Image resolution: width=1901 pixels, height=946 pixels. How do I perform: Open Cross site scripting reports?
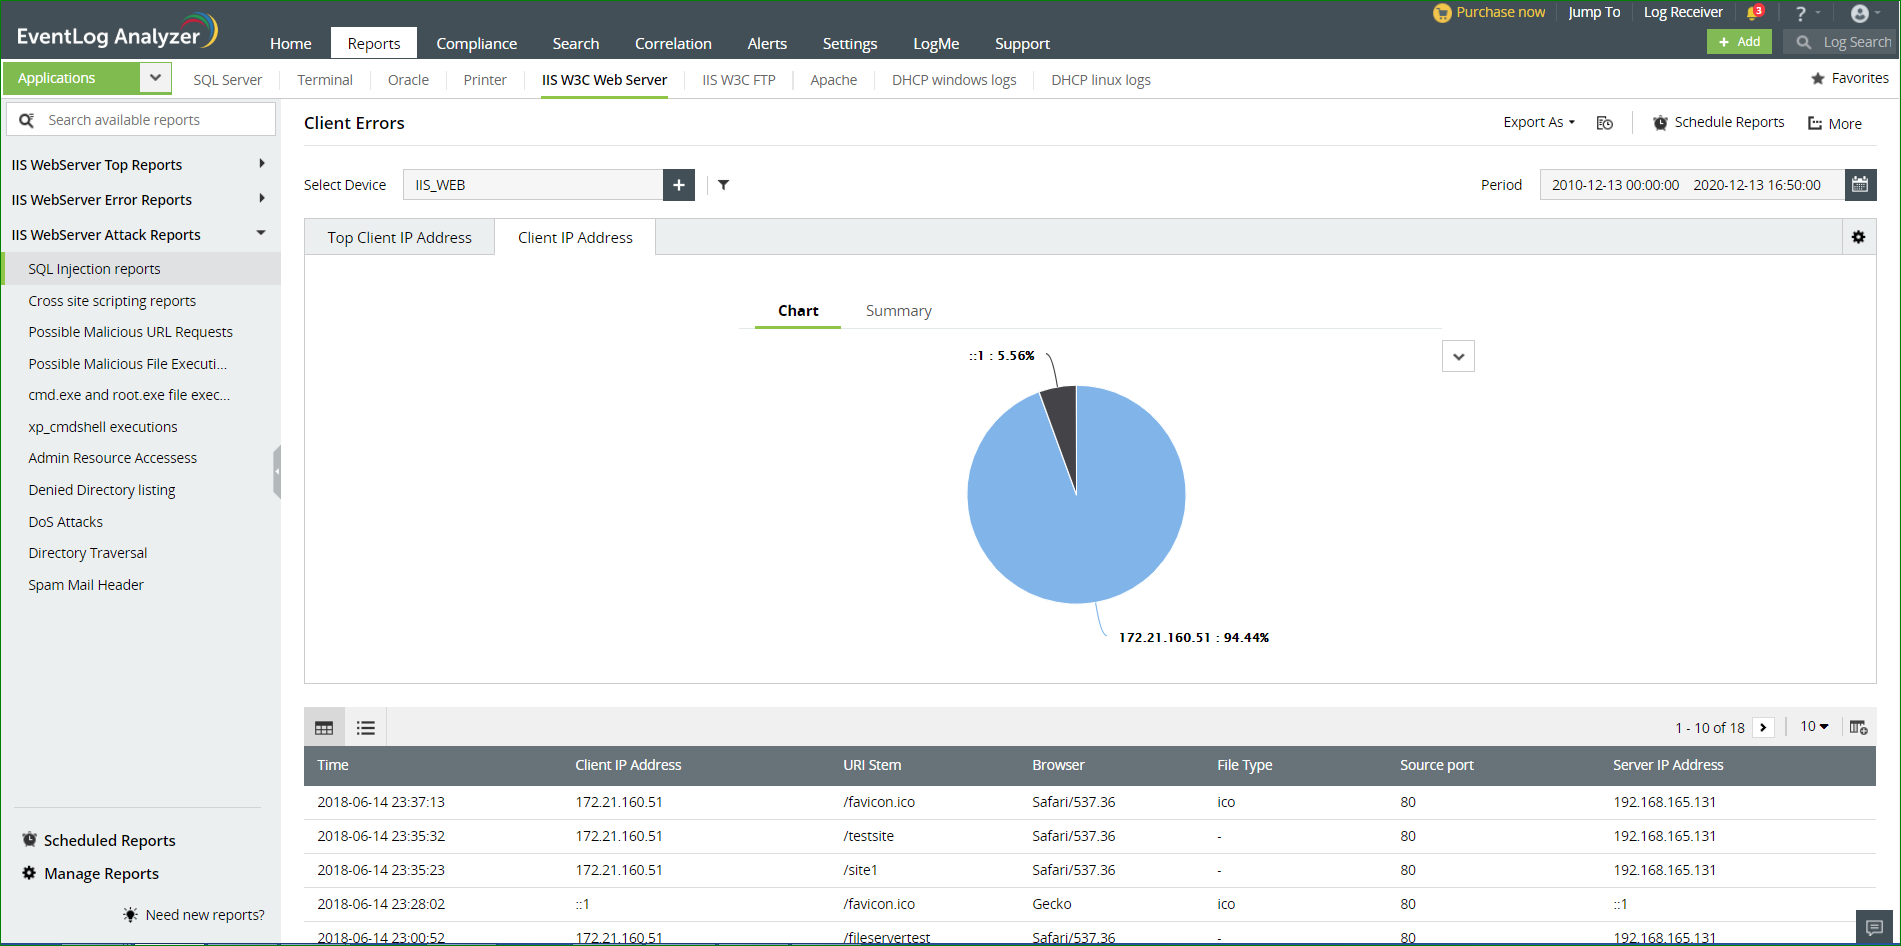tap(112, 301)
